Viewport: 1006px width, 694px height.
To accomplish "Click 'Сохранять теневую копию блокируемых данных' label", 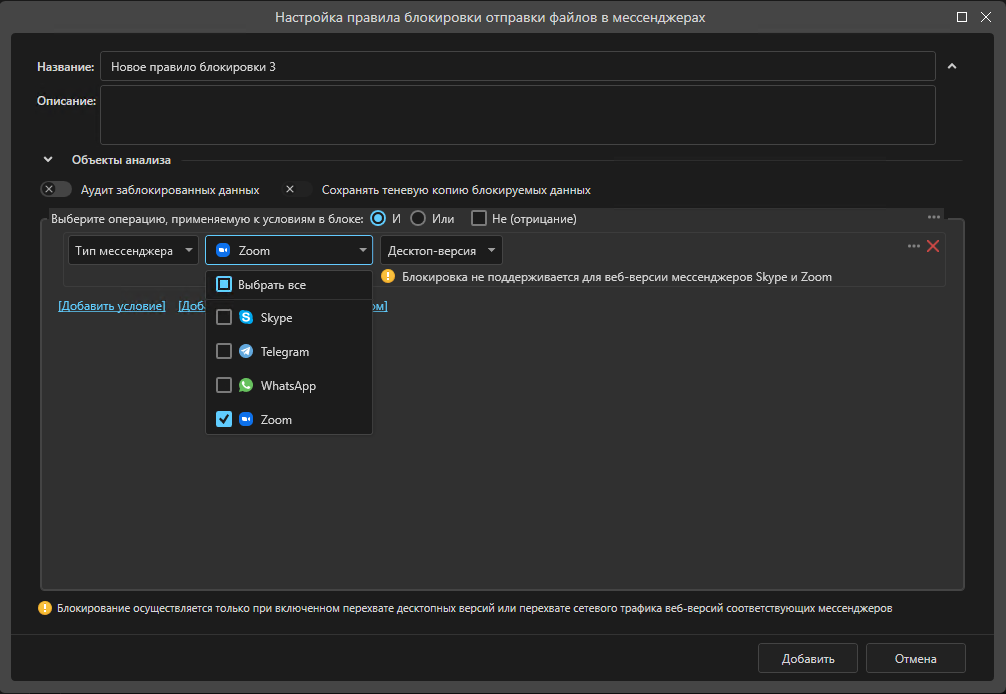I will tap(456, 190).
